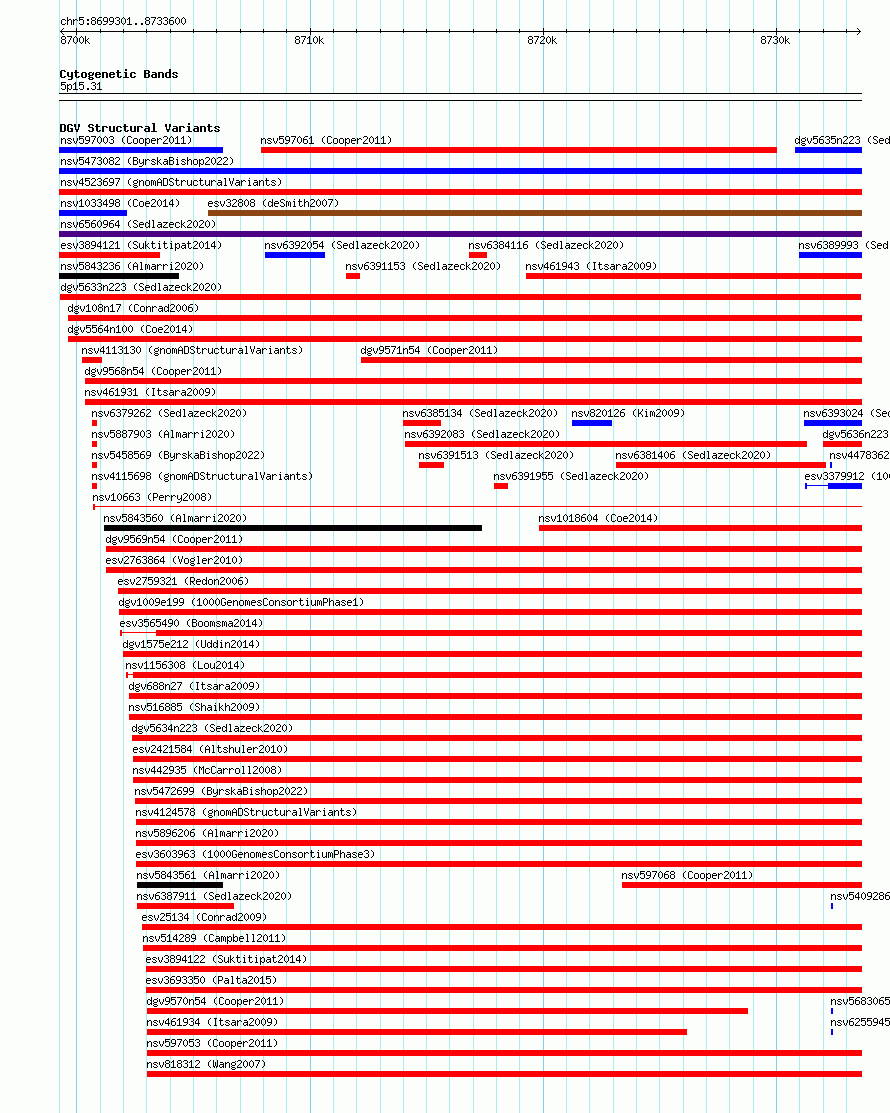
Task: Click the blue nsv6392054 feature bar
Action: pyautogui.click(x=295, y=255)
